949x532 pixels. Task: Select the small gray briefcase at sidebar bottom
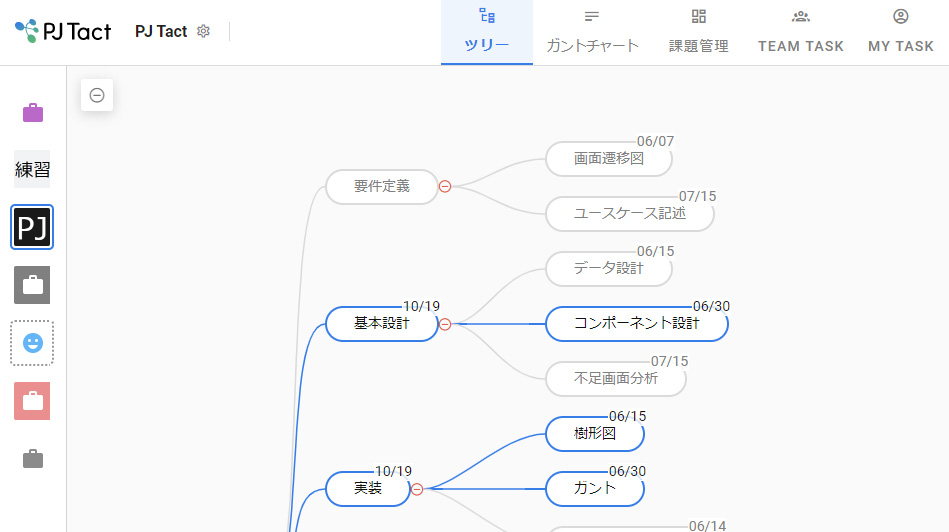pyautogui.click(x=33, y=459)
